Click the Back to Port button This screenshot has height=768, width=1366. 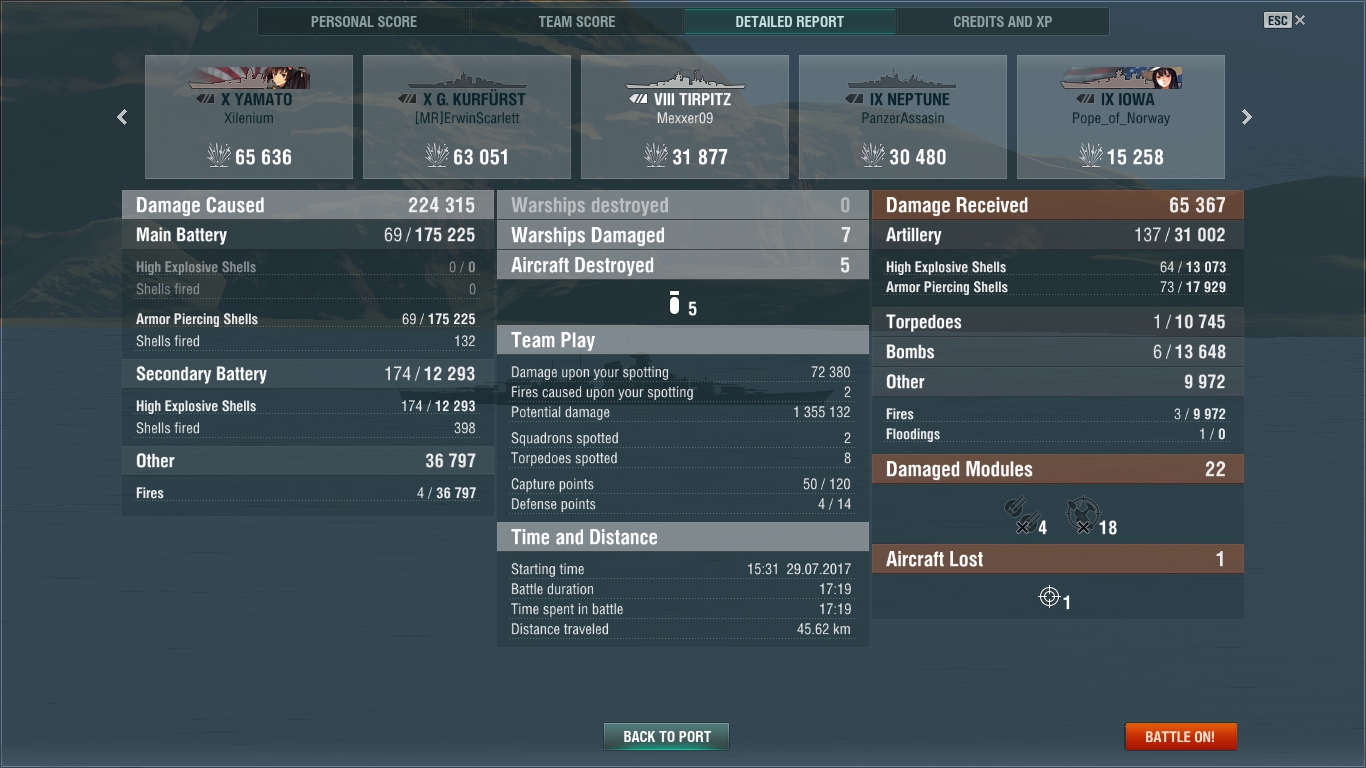tap(667, 737)
